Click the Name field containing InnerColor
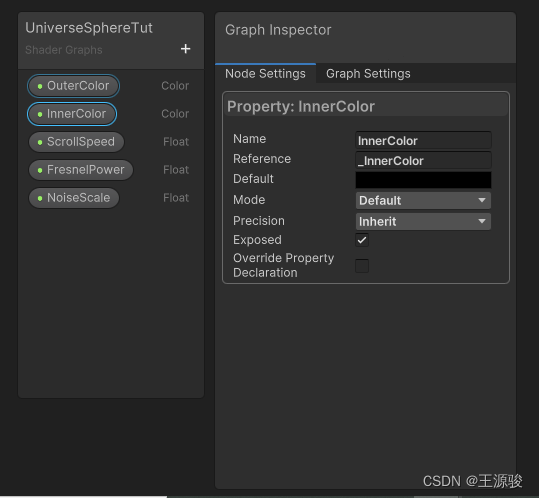Viewport: 539px width, 498px height. coord(423,141)
